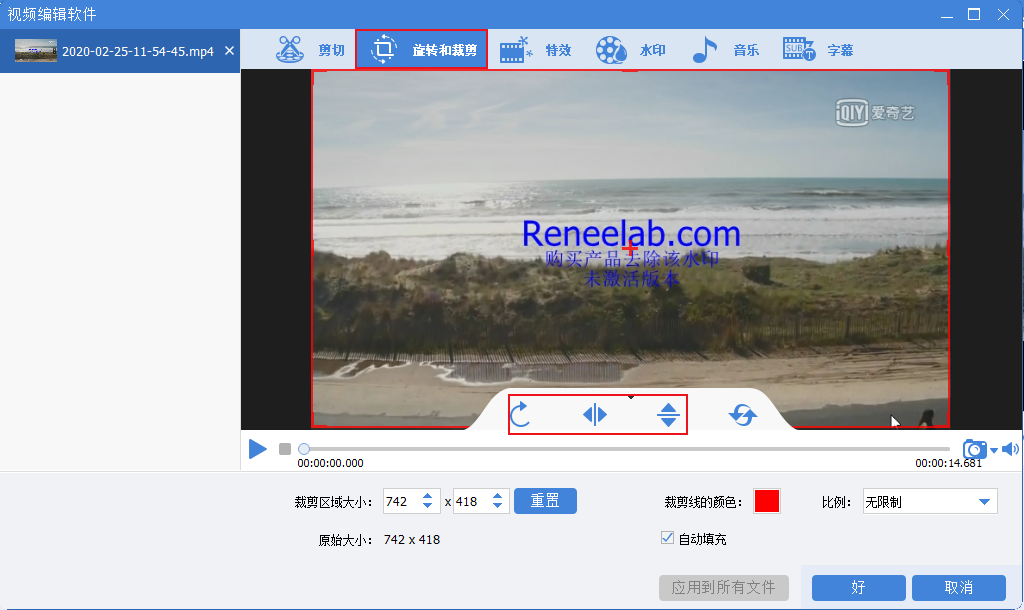The image size is (1024, 610).
Task: Select the 2020-02-25-11-54-45.mp4 video thumbnail
Action: coord(36,50)
